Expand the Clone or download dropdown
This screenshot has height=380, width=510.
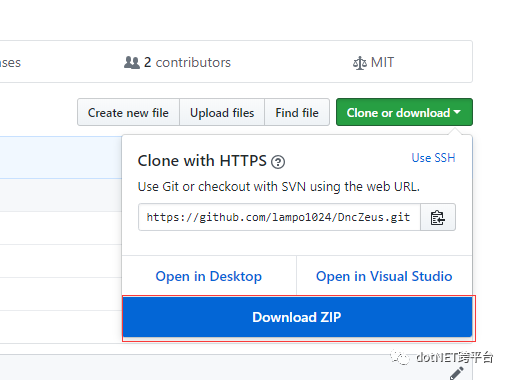(404, 112)
